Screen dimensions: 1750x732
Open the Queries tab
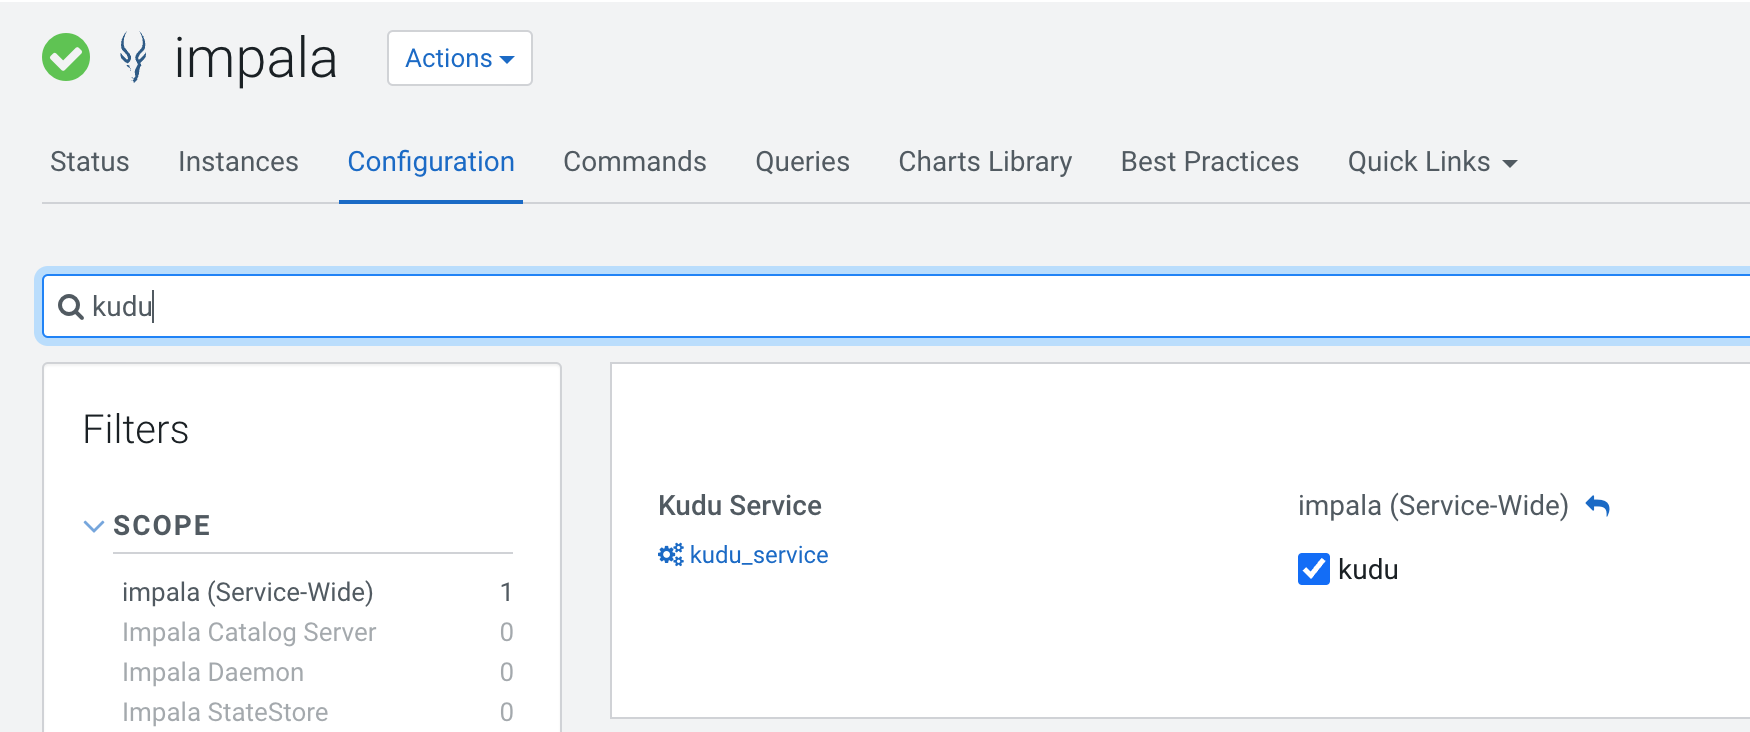point(802,162)
